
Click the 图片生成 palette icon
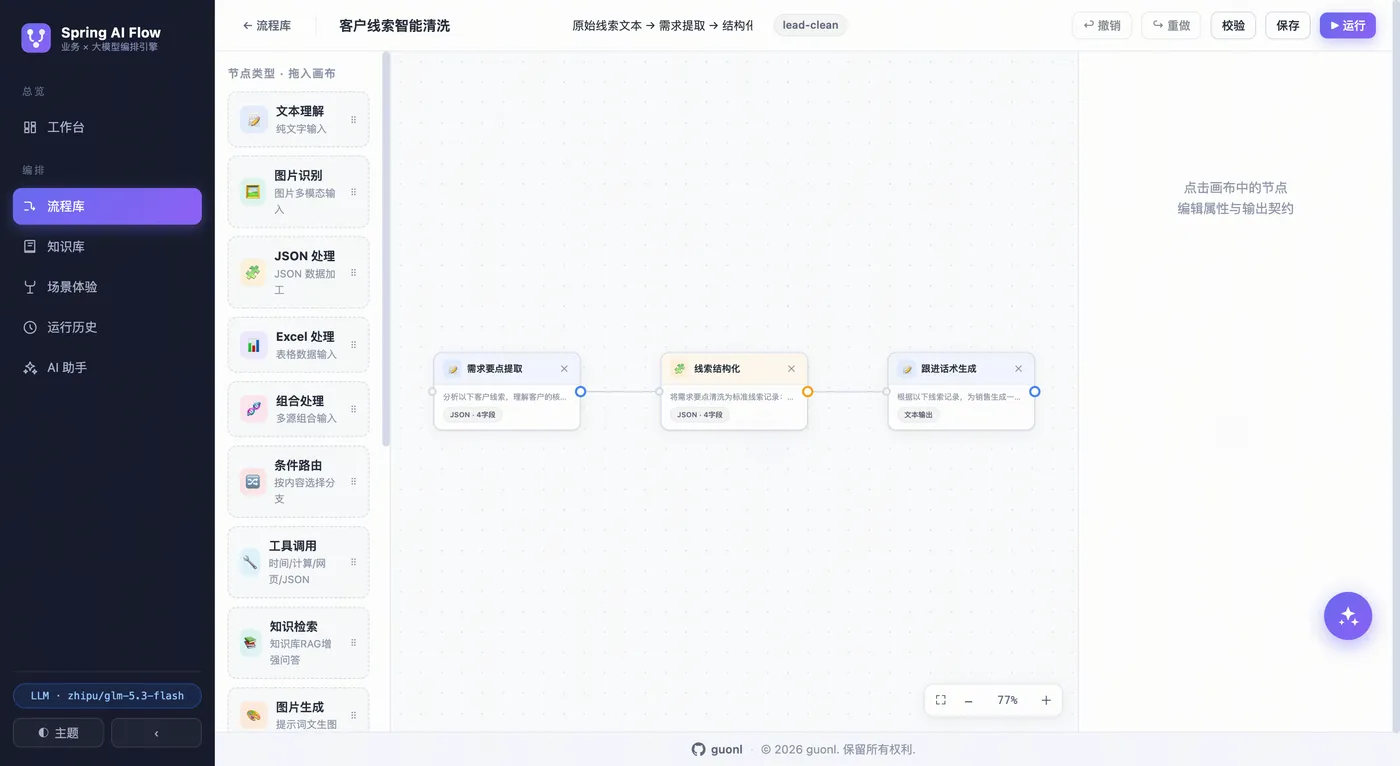coord(254,715)
